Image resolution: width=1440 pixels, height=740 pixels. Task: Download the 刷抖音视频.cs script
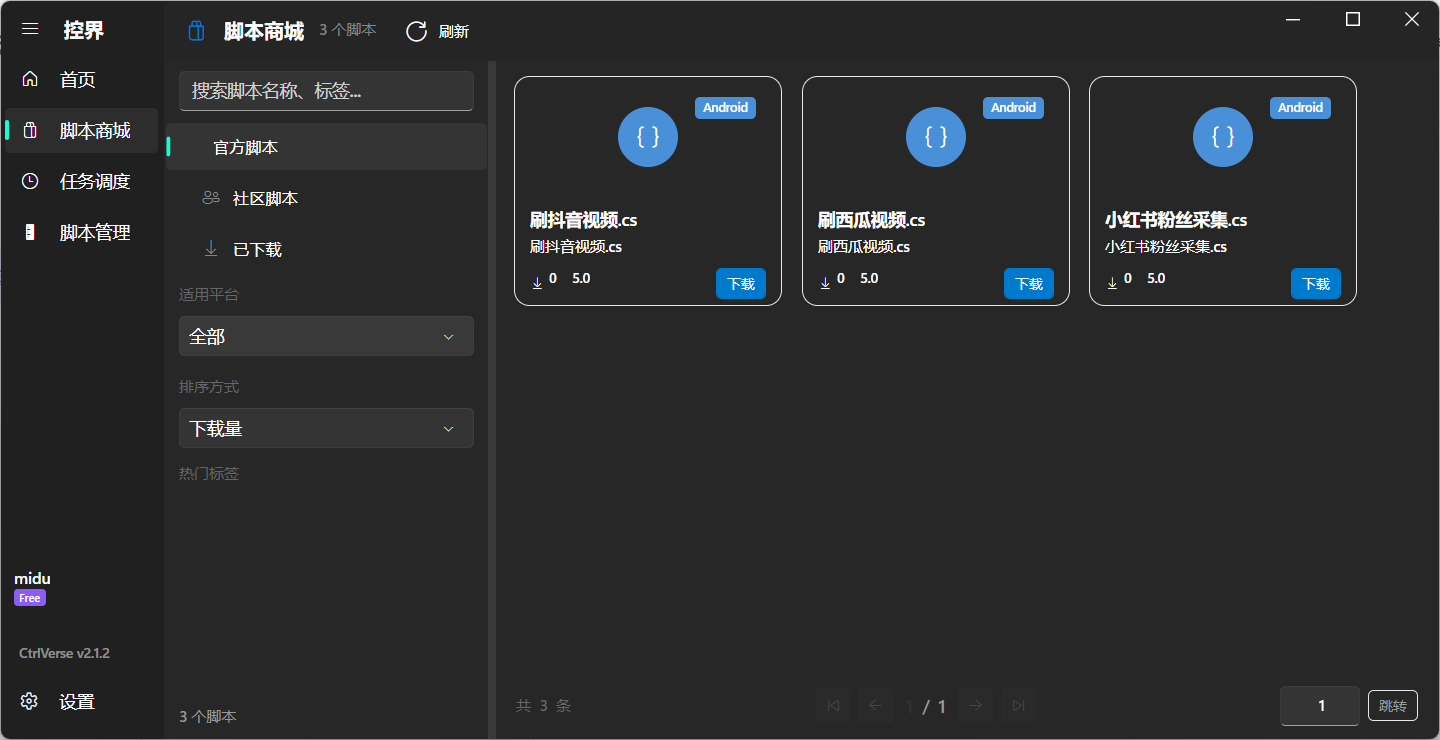coord(741,284)
